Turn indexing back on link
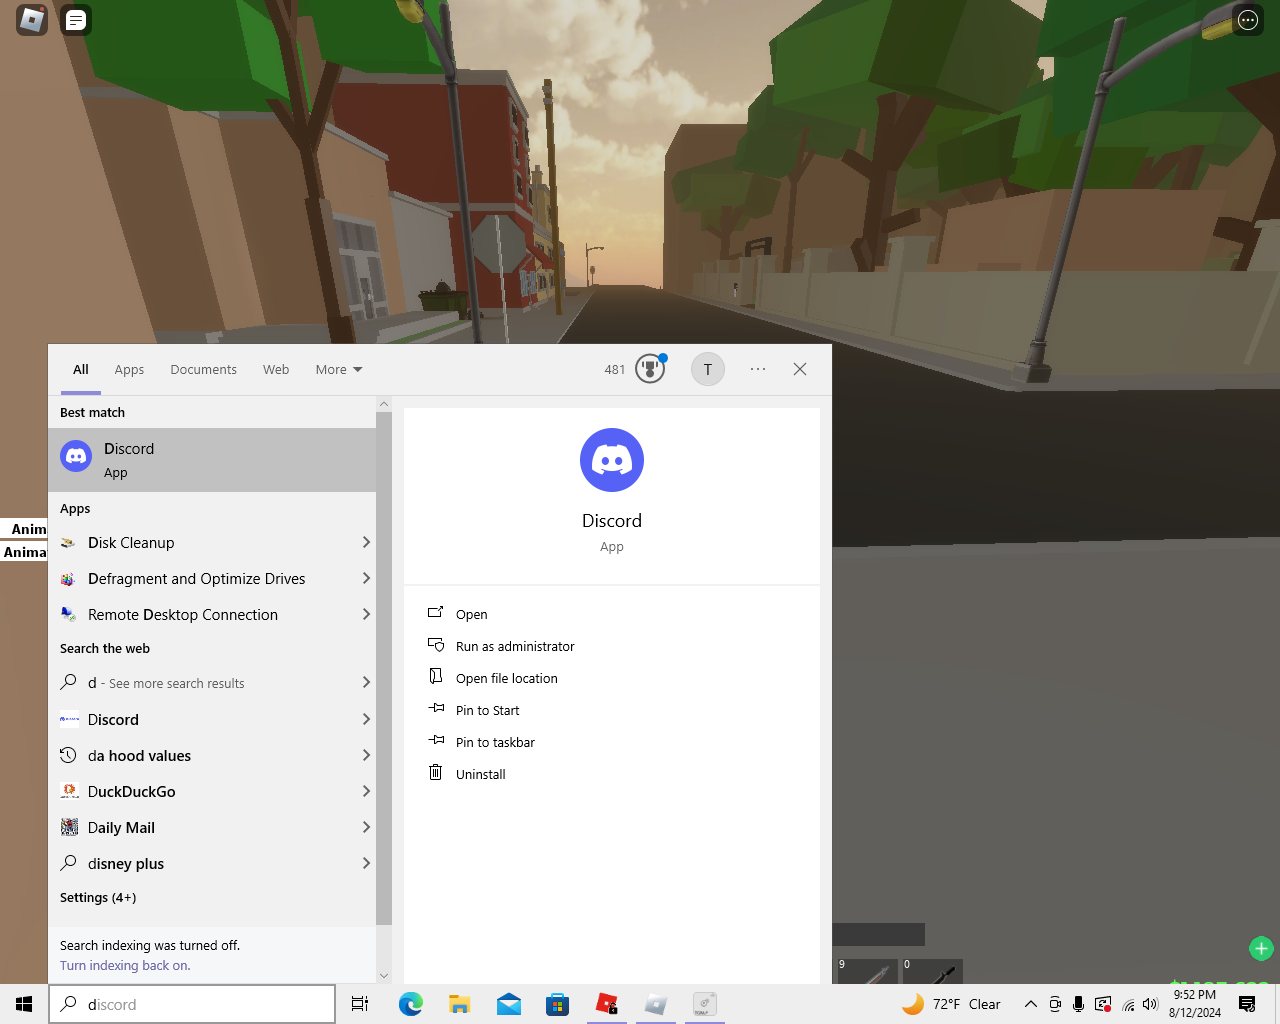 click(x=125, y=965)
